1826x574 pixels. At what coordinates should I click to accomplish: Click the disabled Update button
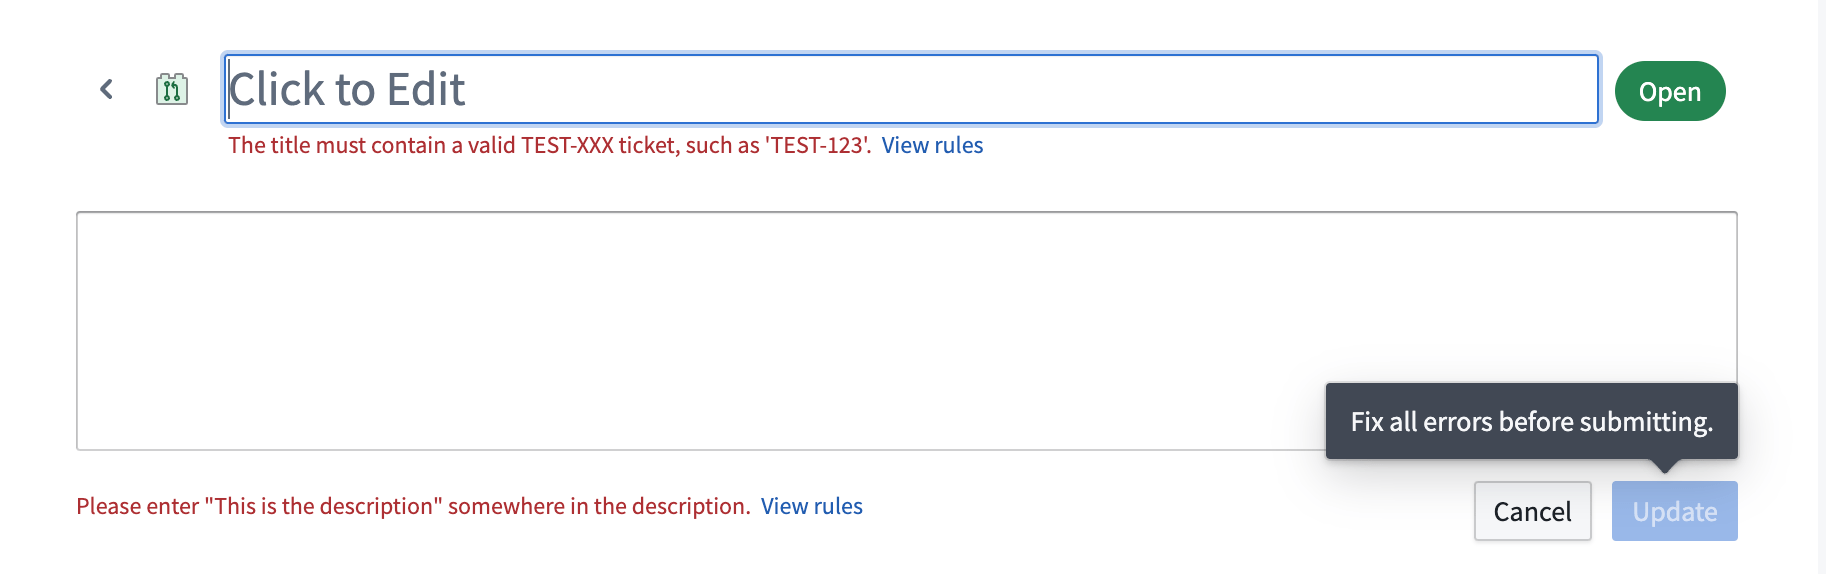pyautogui.click(x=1674, y=511)
